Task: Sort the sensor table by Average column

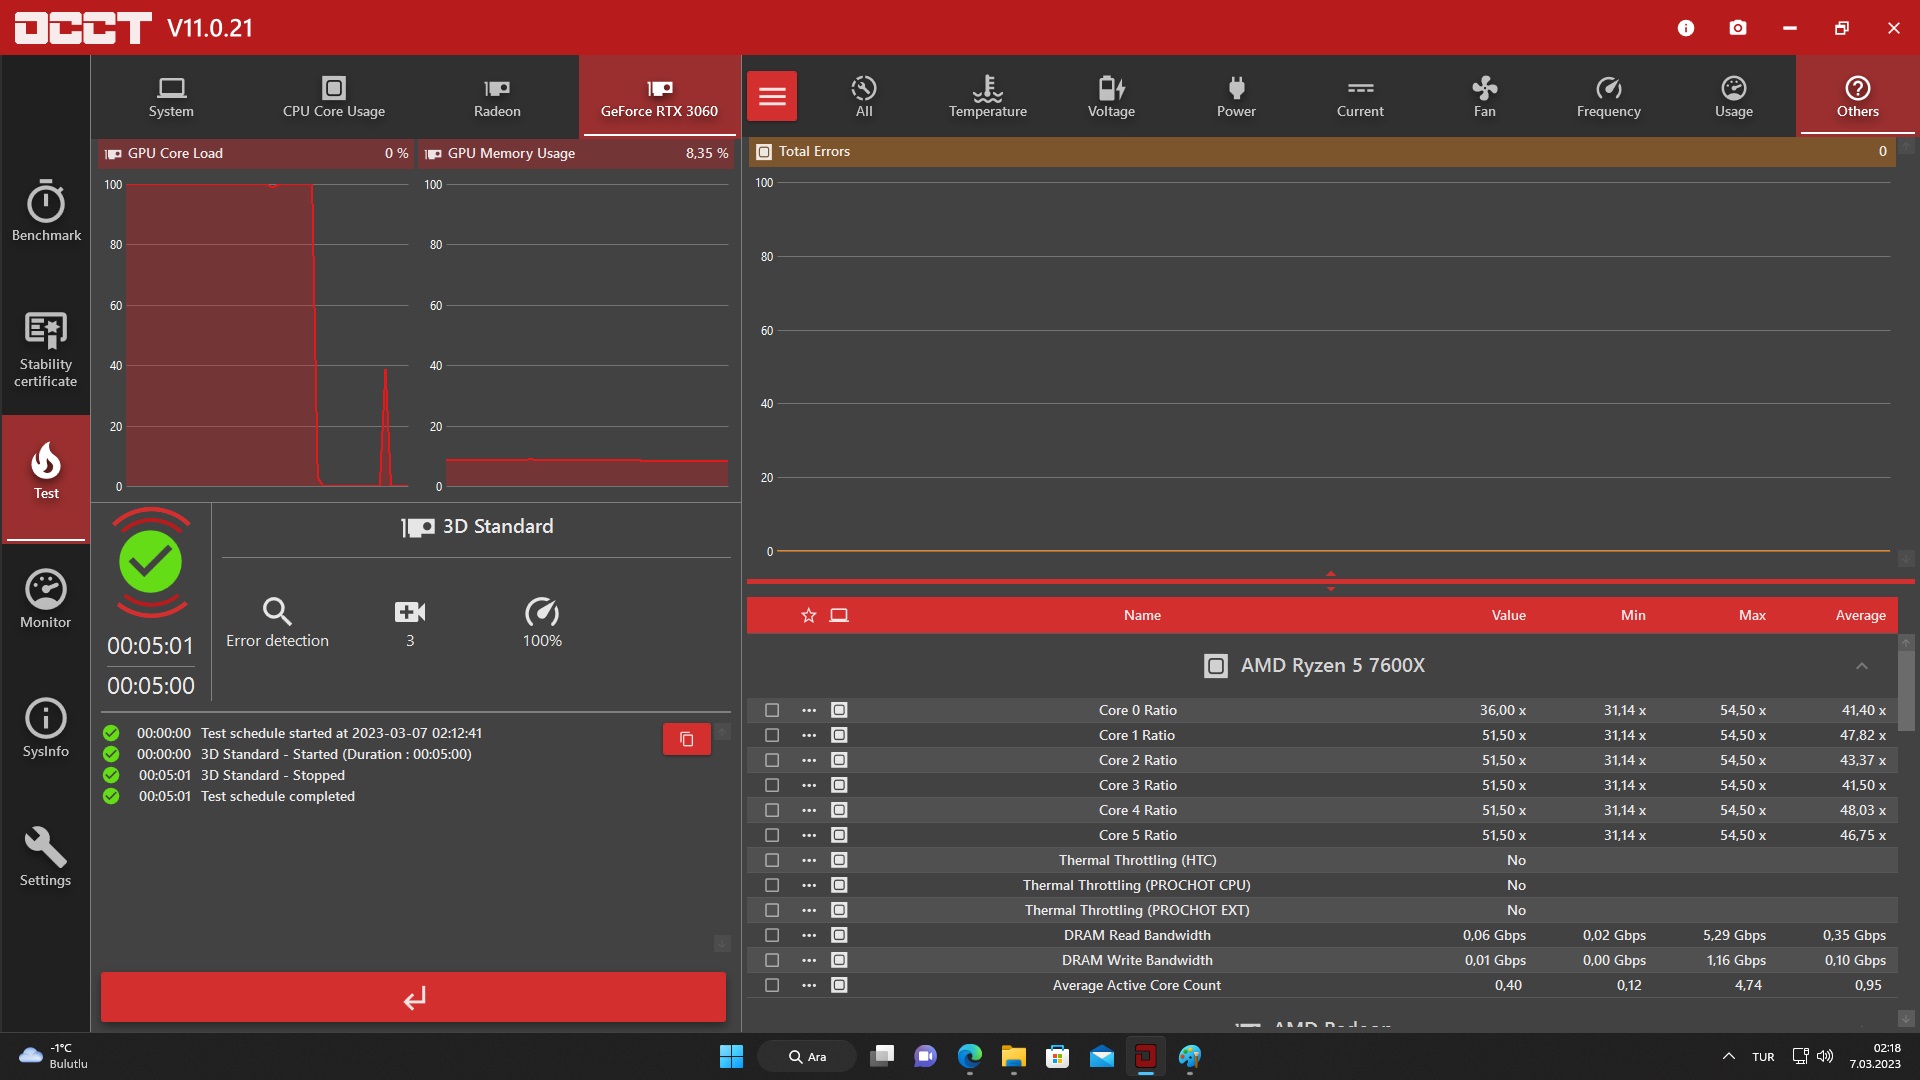Action: click(1860, 615)
